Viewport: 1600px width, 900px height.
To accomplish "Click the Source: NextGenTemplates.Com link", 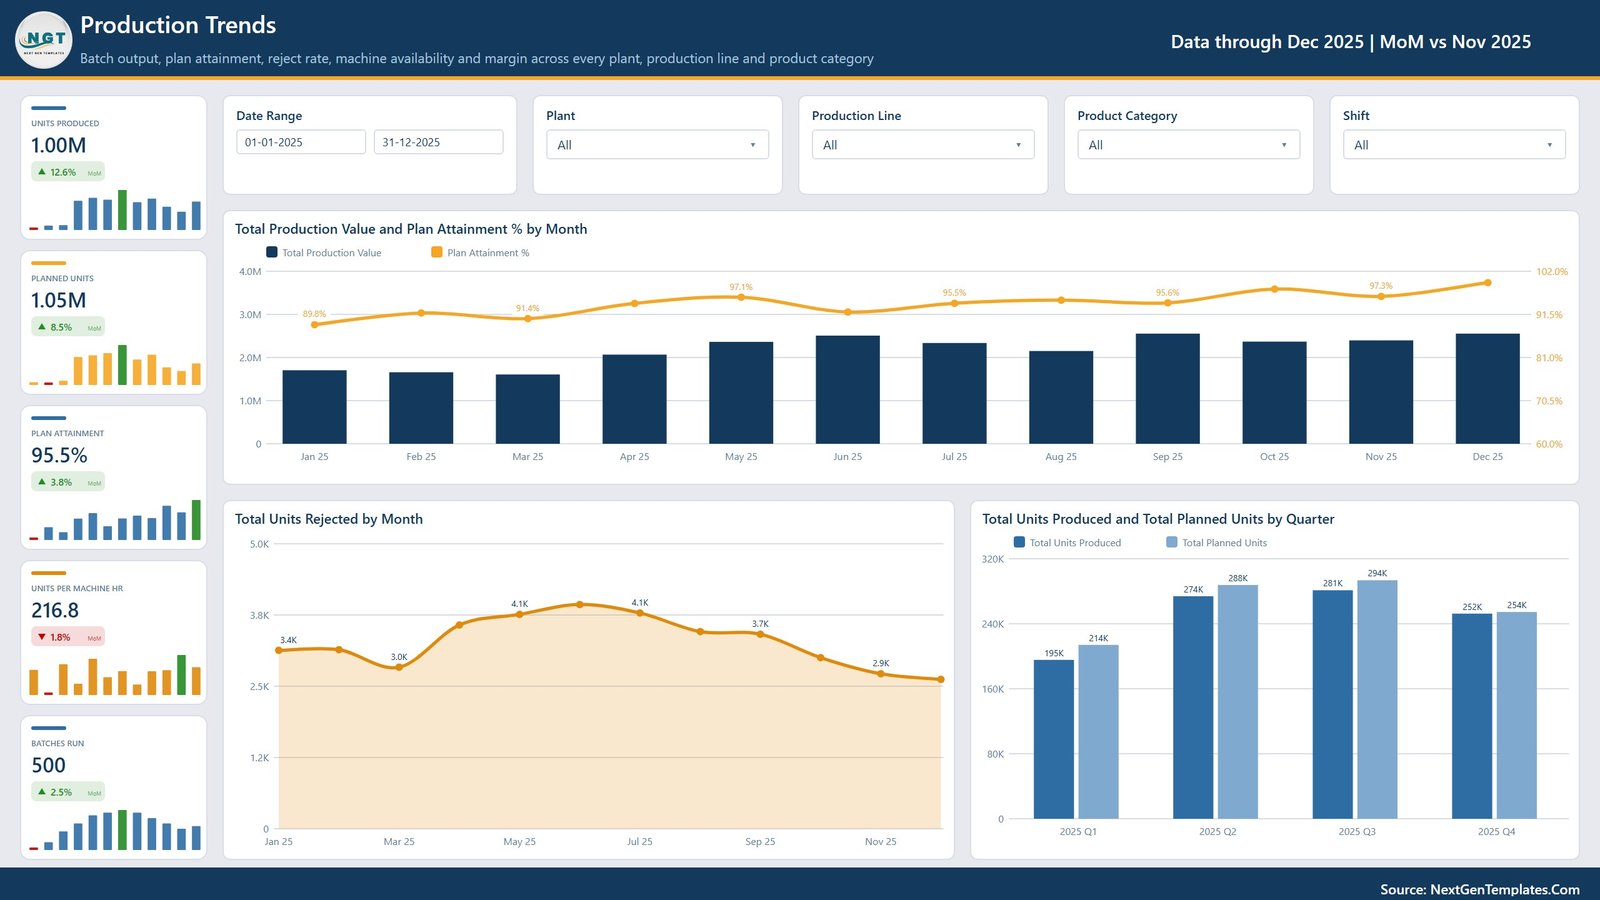I will point(1480,889).
